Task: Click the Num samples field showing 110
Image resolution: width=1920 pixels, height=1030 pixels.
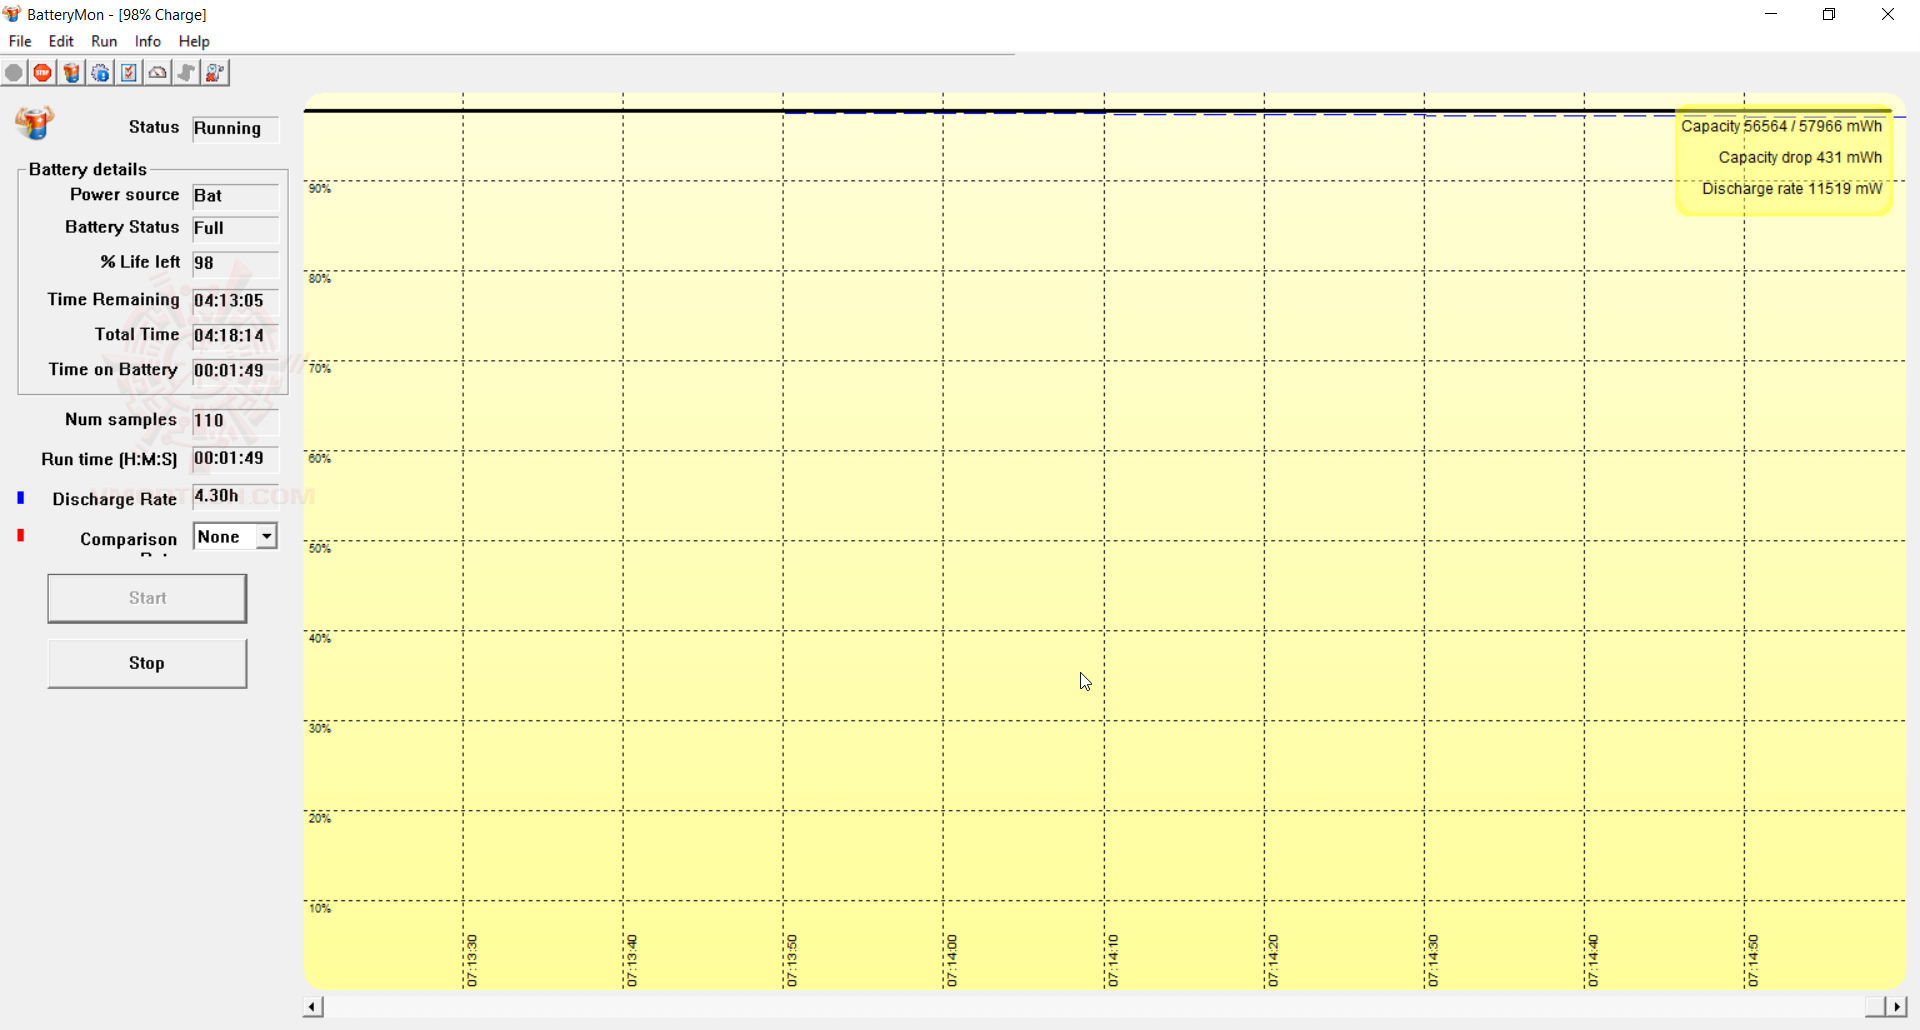Action: (235, 421)
